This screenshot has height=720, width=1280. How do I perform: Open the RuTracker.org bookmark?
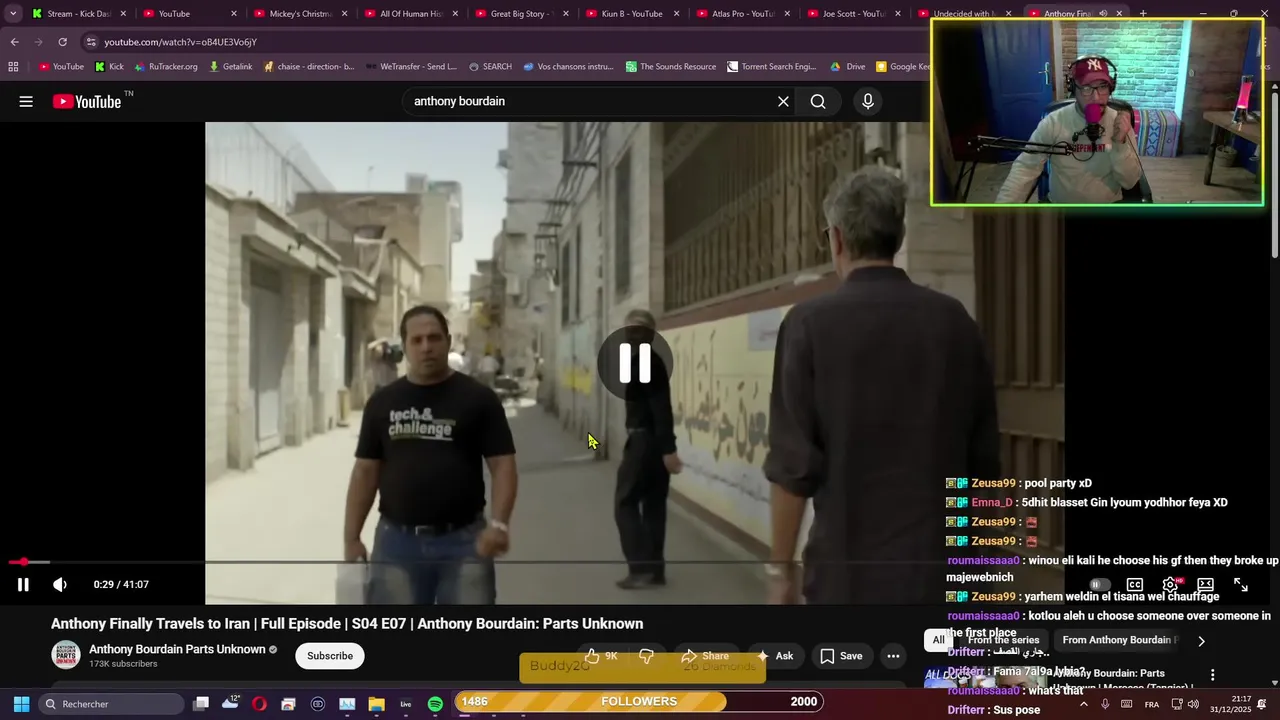click(x=166, y=67)
